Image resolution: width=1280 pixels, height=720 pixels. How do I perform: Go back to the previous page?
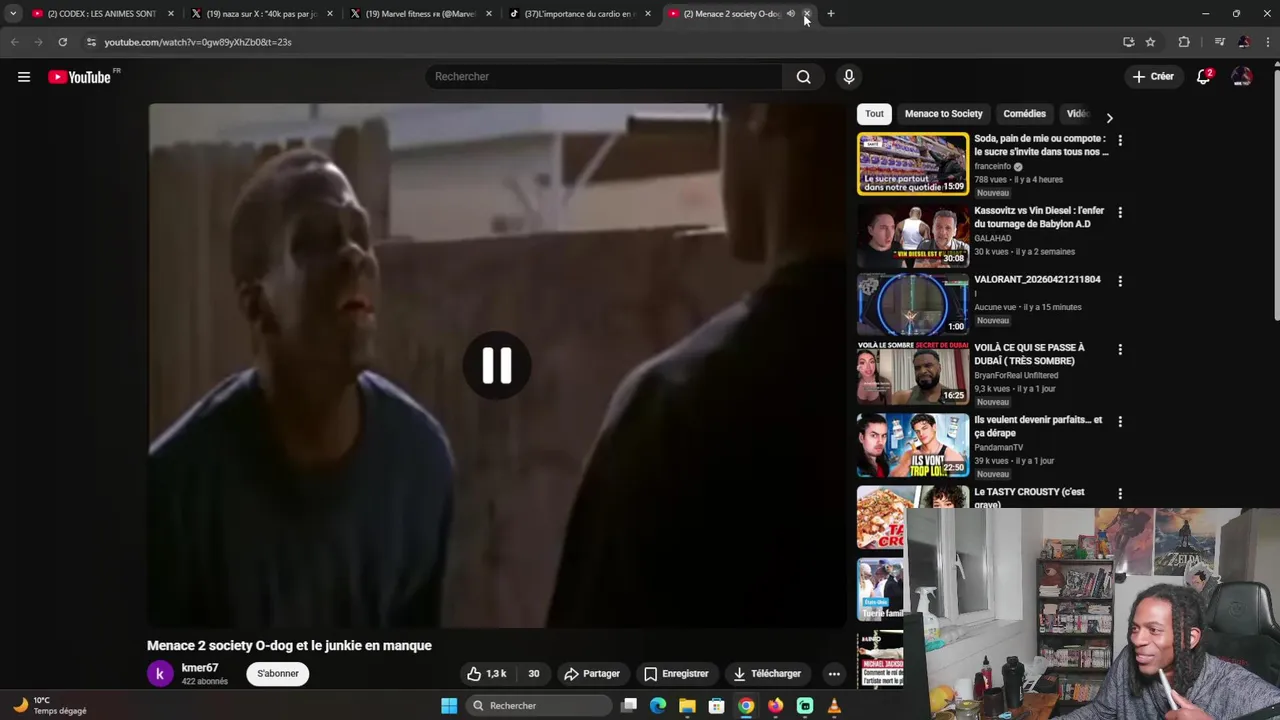pos(14,42)
